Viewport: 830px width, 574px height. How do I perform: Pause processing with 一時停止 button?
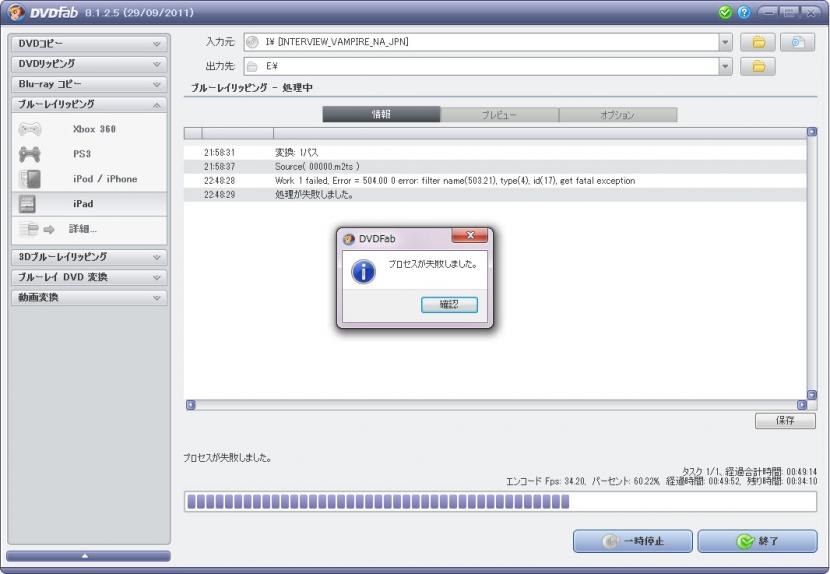click(633, 541)
